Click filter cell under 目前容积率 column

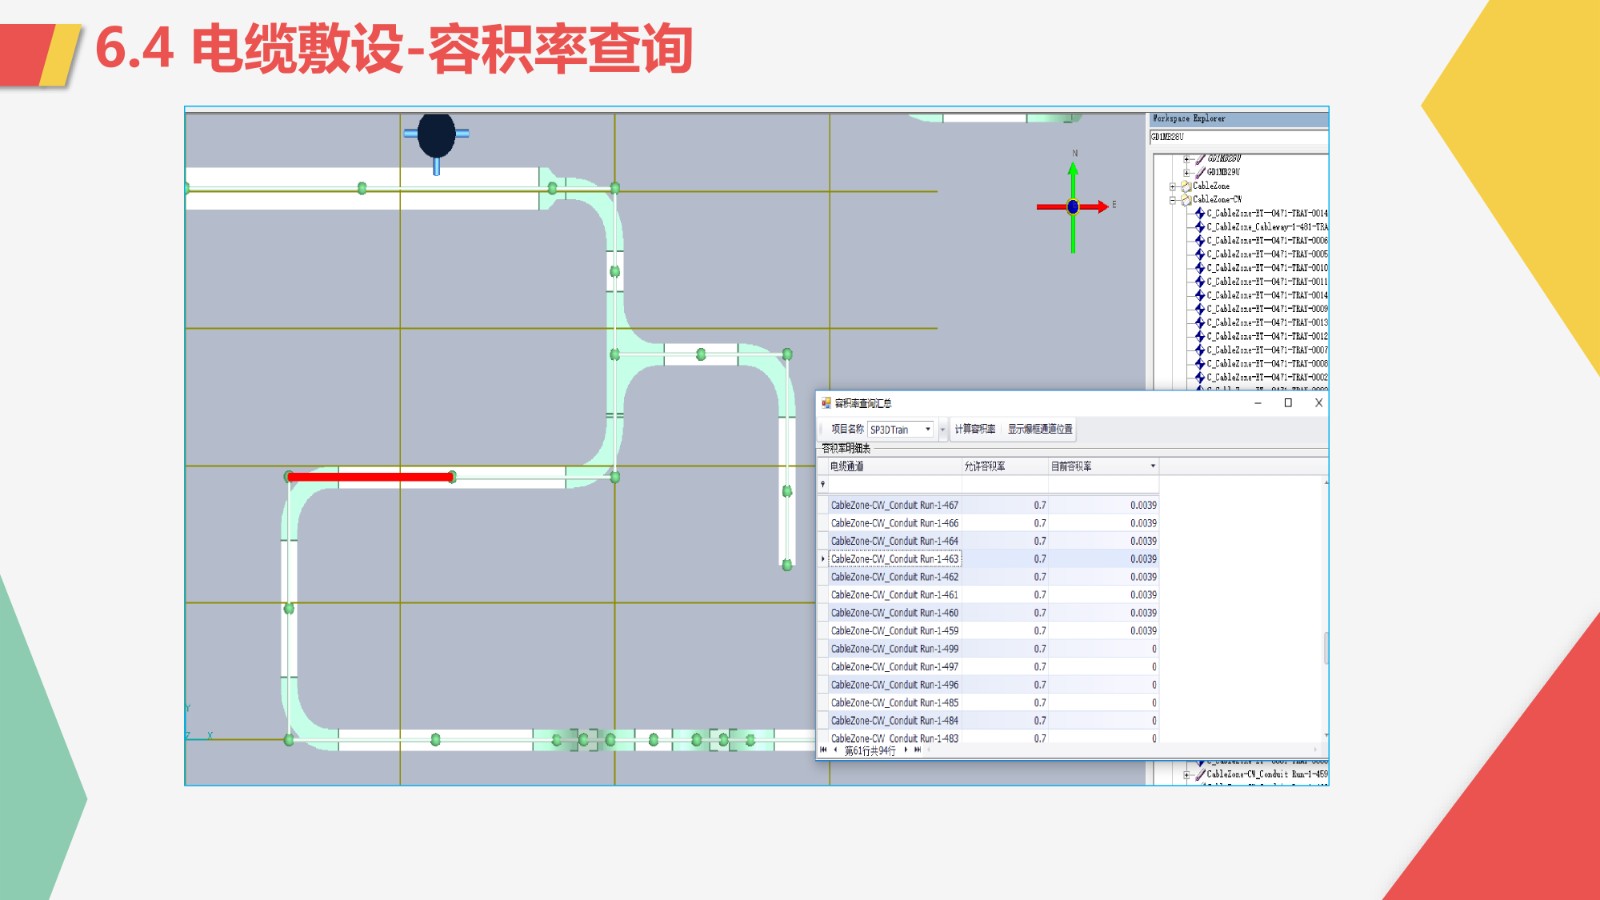tap(1103, 484)
